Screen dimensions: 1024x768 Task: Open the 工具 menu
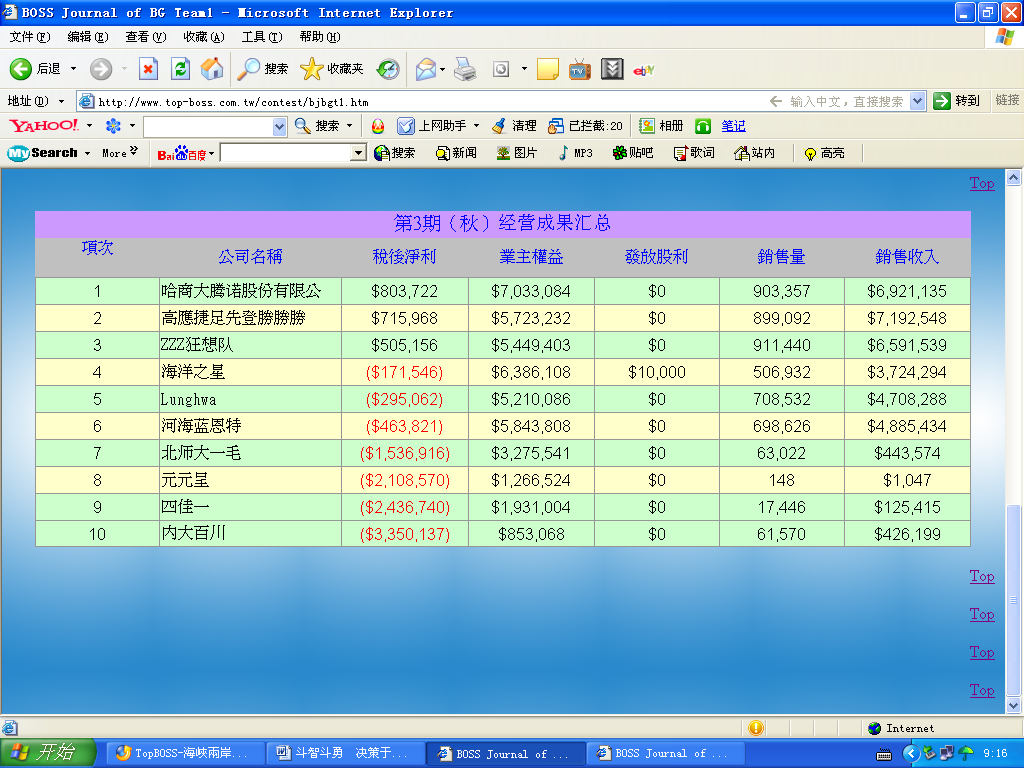coord(261,37)
